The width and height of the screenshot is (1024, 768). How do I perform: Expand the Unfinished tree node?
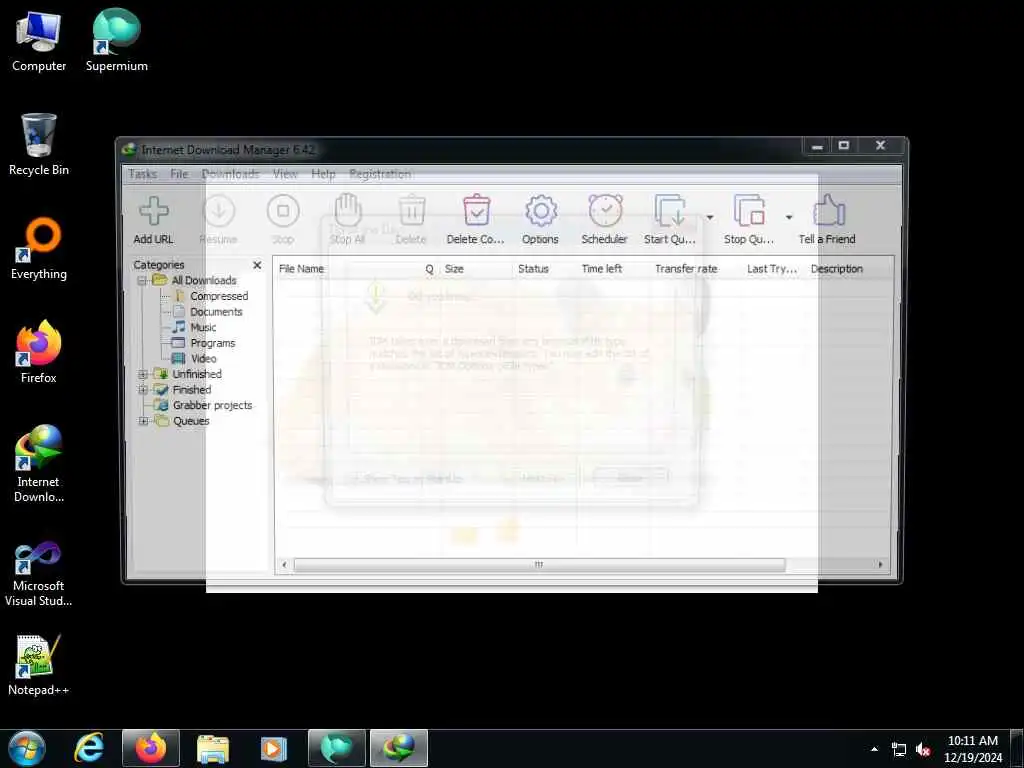pos(142,374)
